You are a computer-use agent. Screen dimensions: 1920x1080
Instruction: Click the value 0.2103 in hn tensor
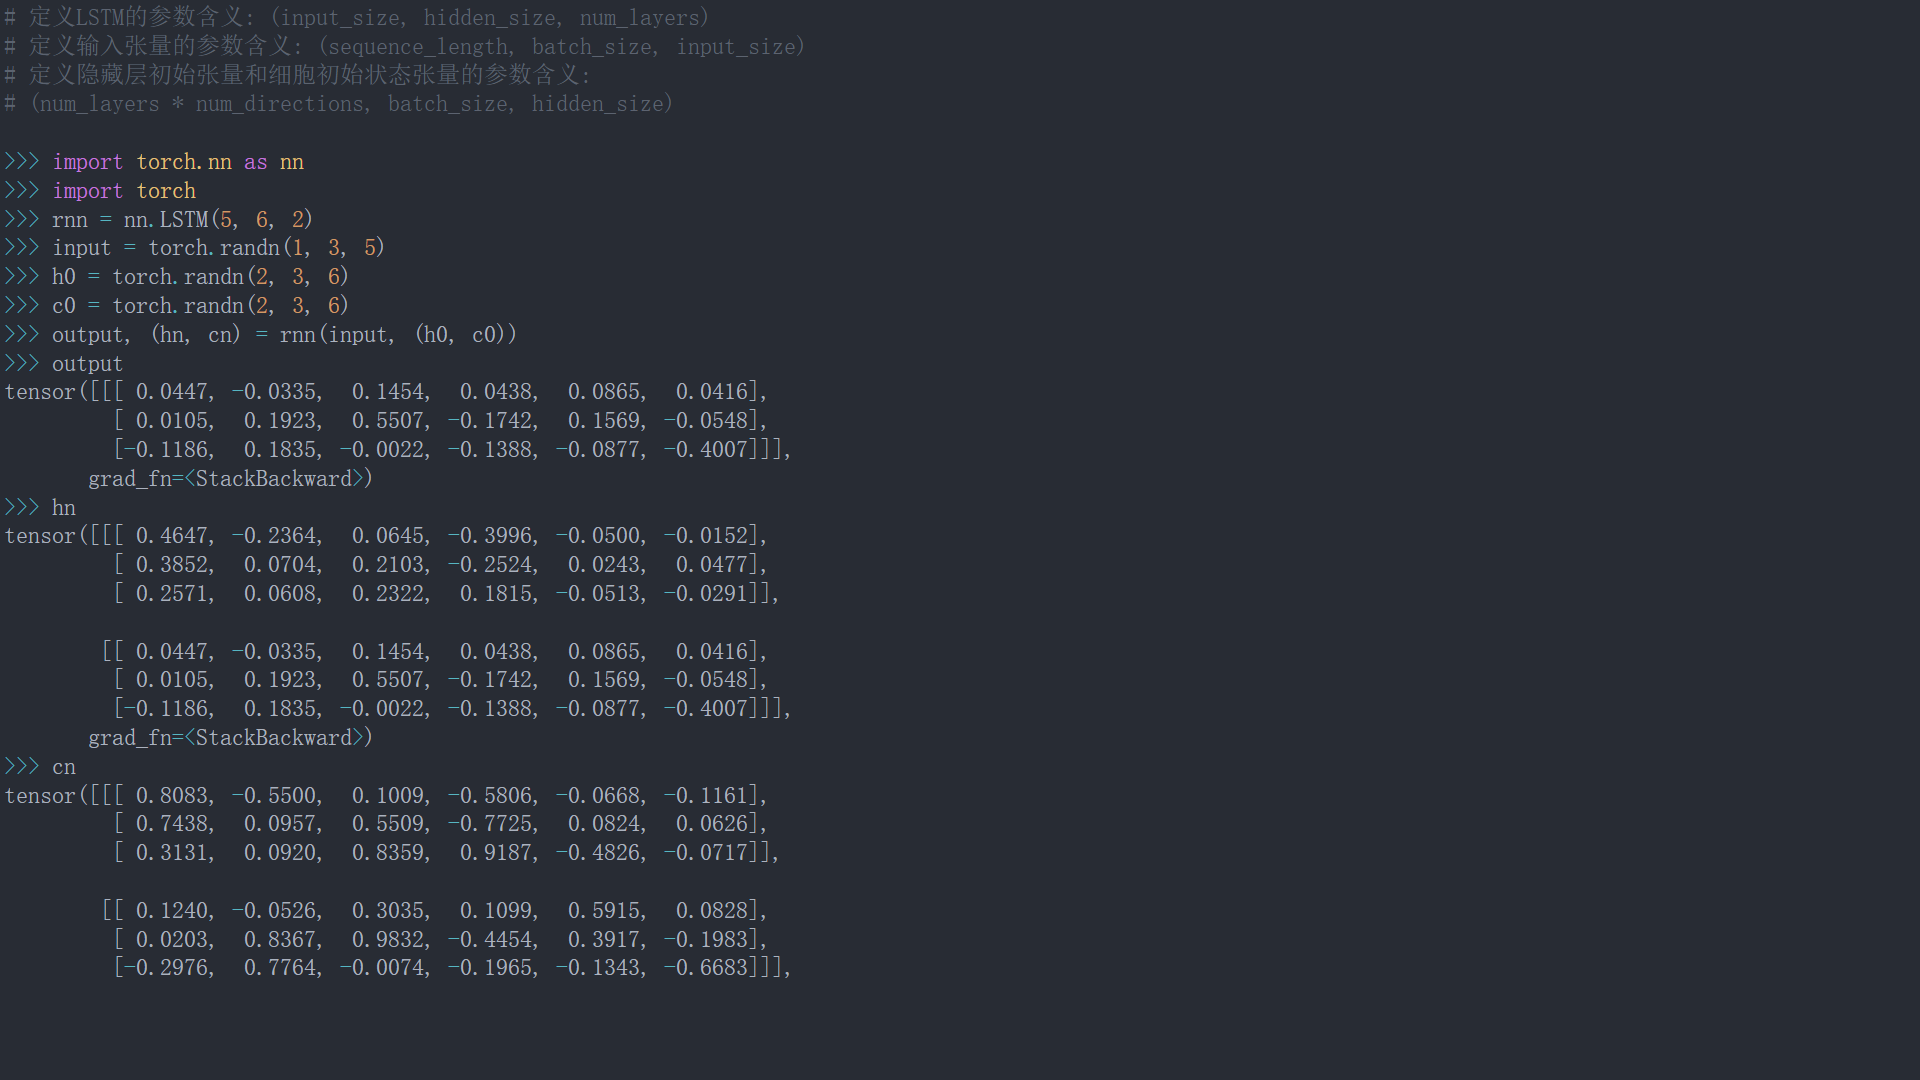(390, 565)
